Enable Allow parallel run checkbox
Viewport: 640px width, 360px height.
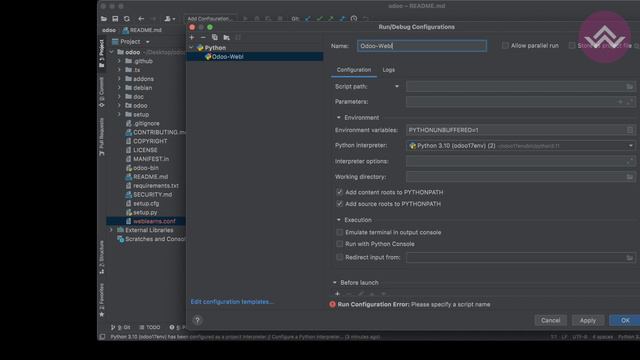click(505, 46)
